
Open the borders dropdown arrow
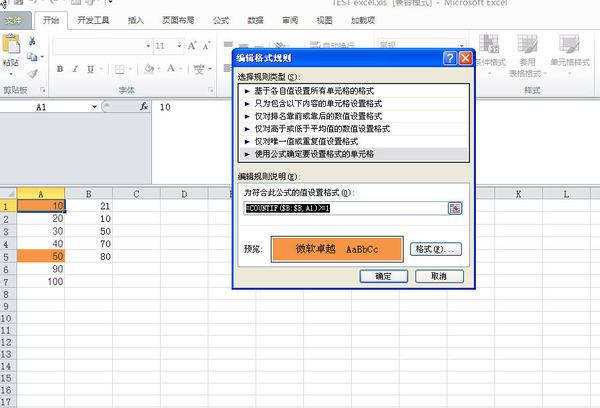[130, 69]
